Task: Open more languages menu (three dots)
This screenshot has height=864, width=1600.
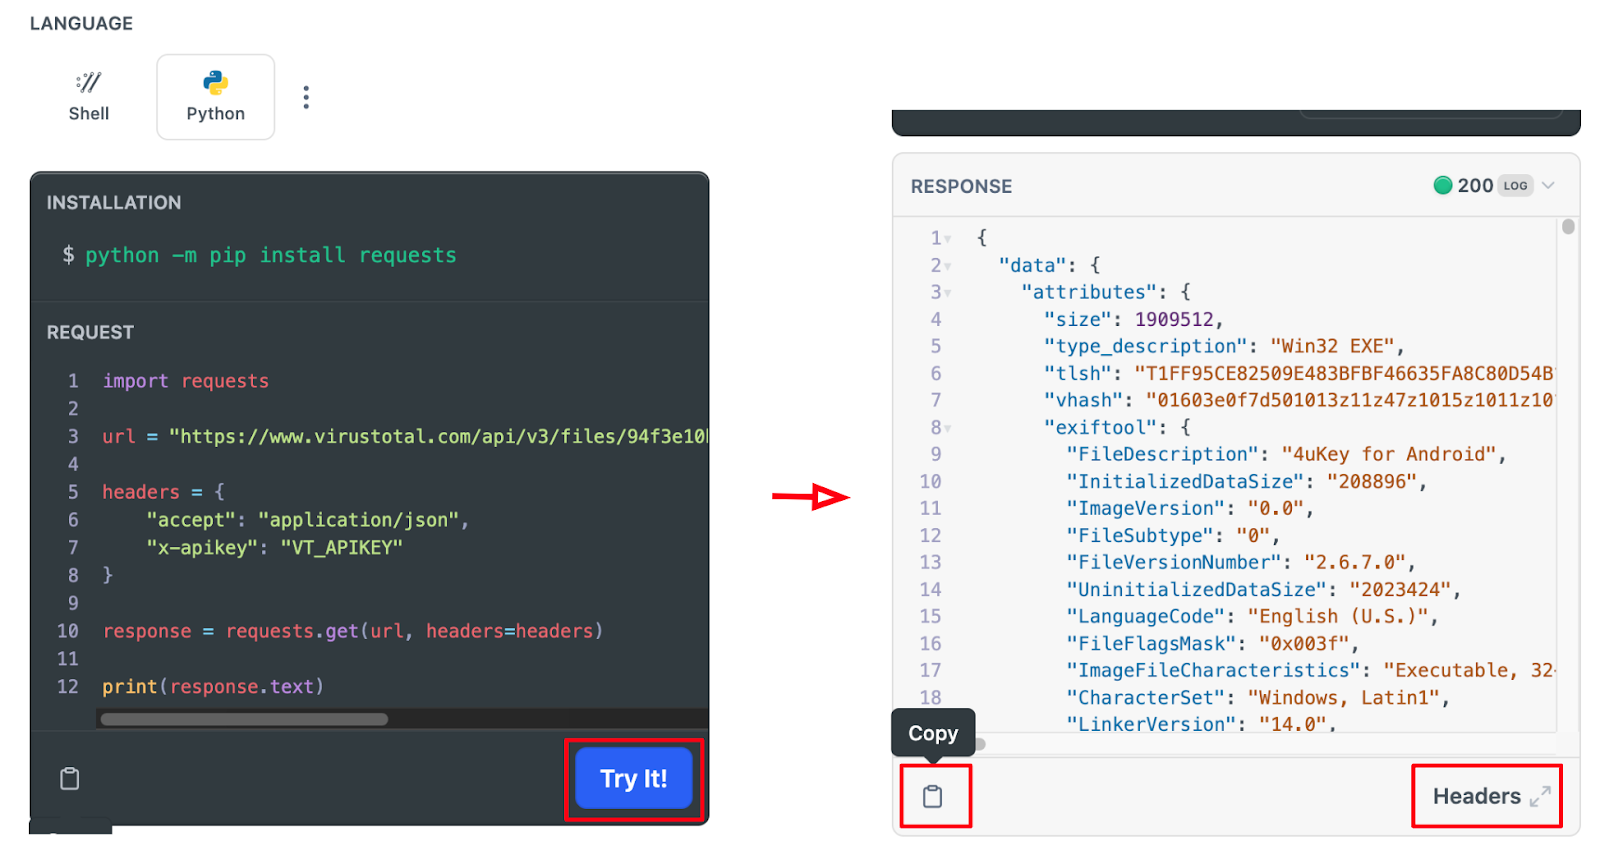Action: click(306, 97)
